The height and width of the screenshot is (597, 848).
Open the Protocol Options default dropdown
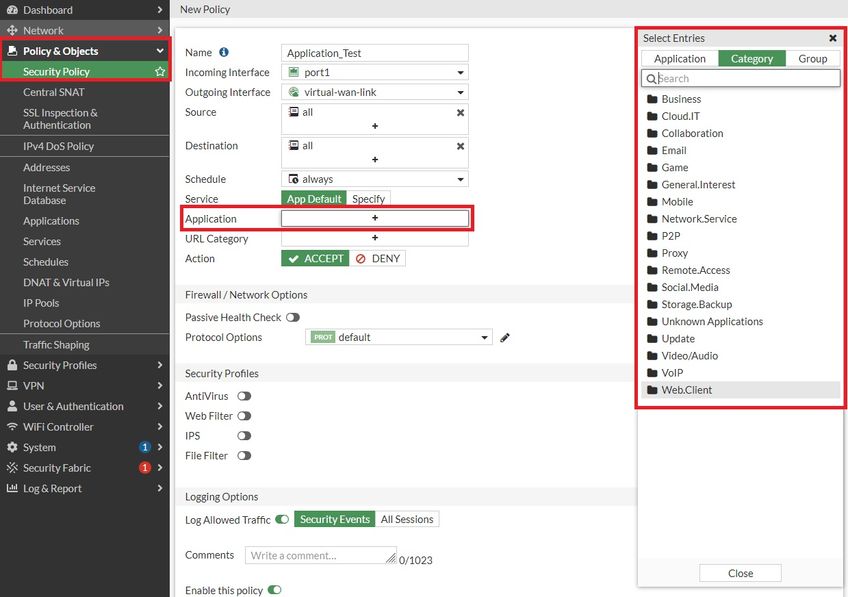click(x=399, y=337)
